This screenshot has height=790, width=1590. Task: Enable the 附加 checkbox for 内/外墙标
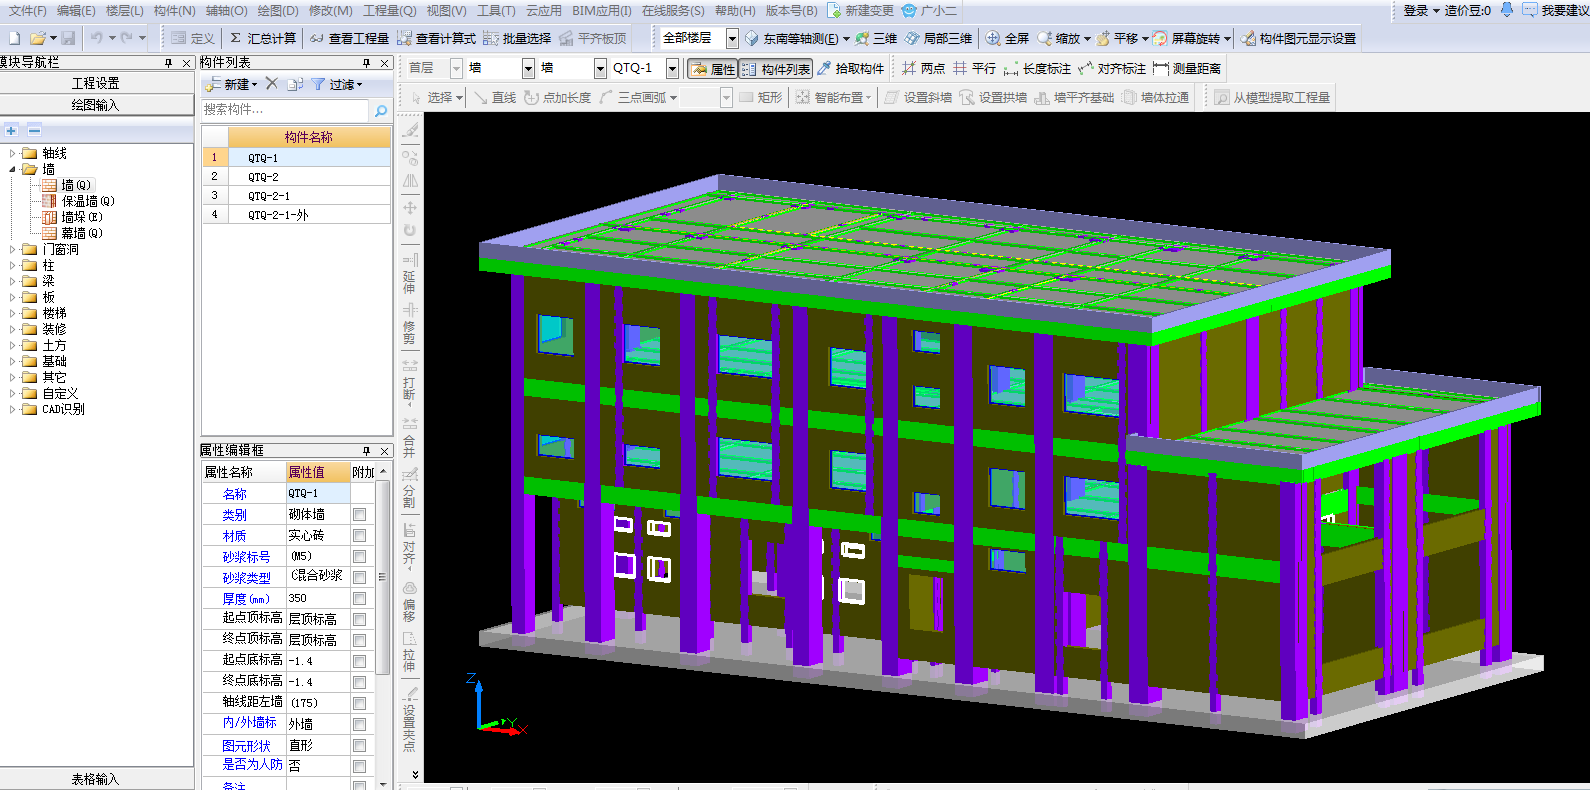[x=359, y=723]
